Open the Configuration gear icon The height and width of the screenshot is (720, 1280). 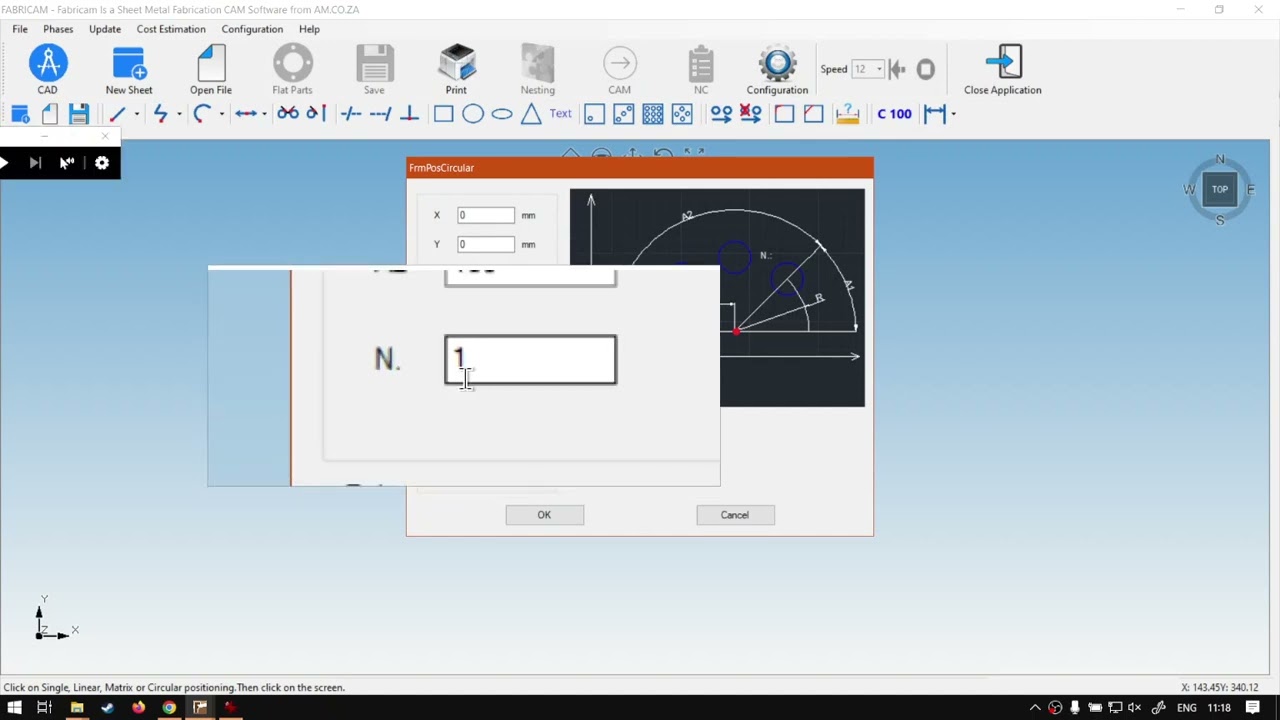click(777, 64)
